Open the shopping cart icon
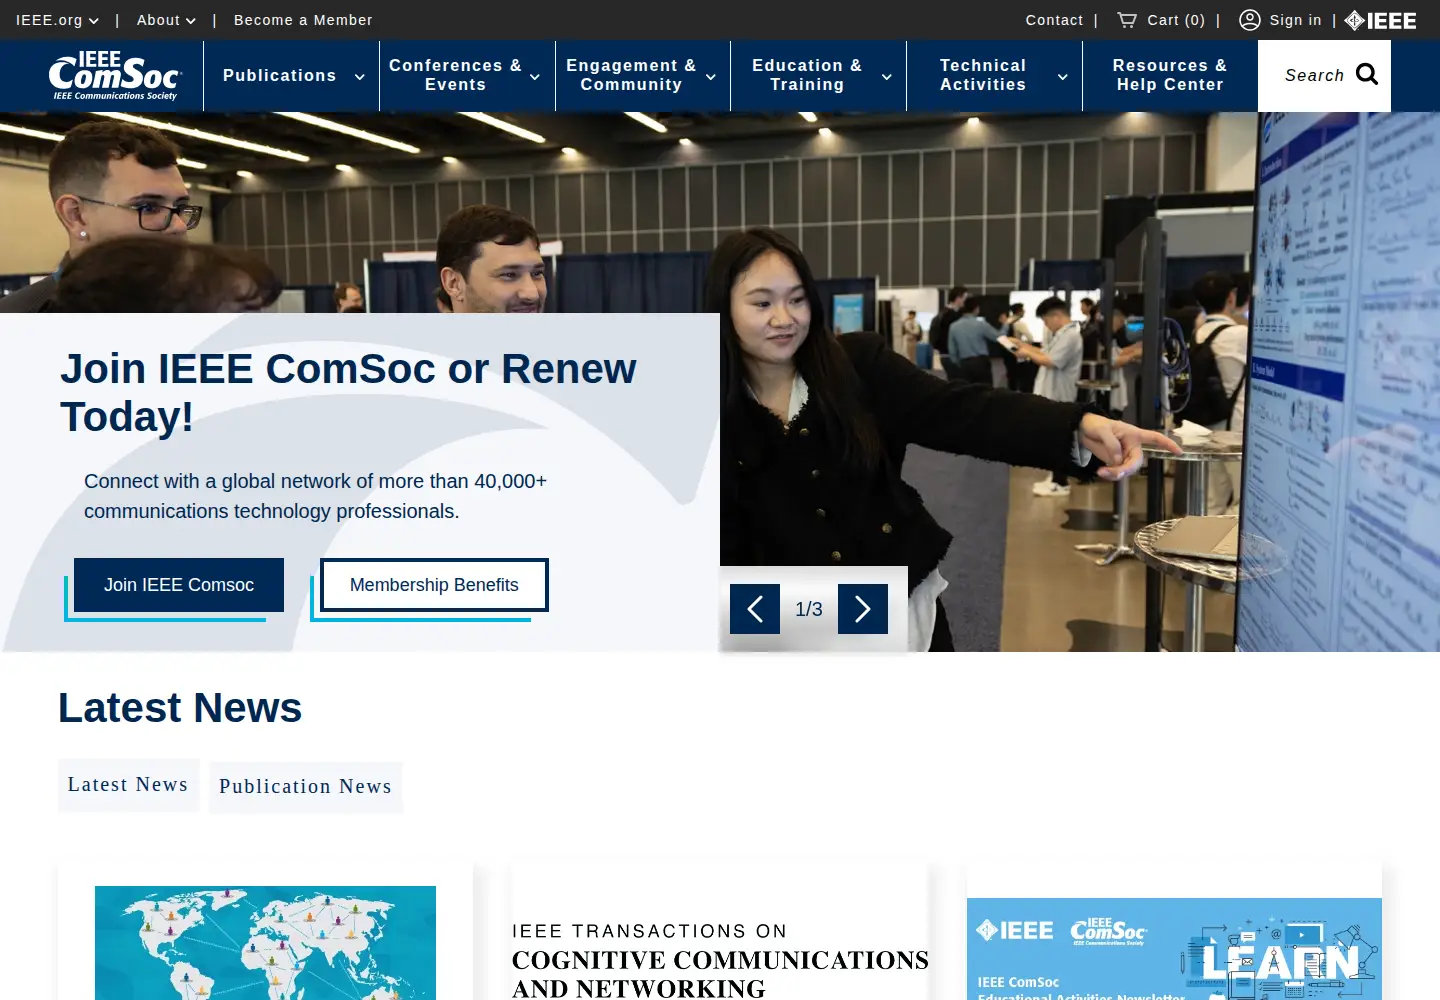This screenshot has width=1440, height=1000. pyautogui.click(x=1127, y=20)
